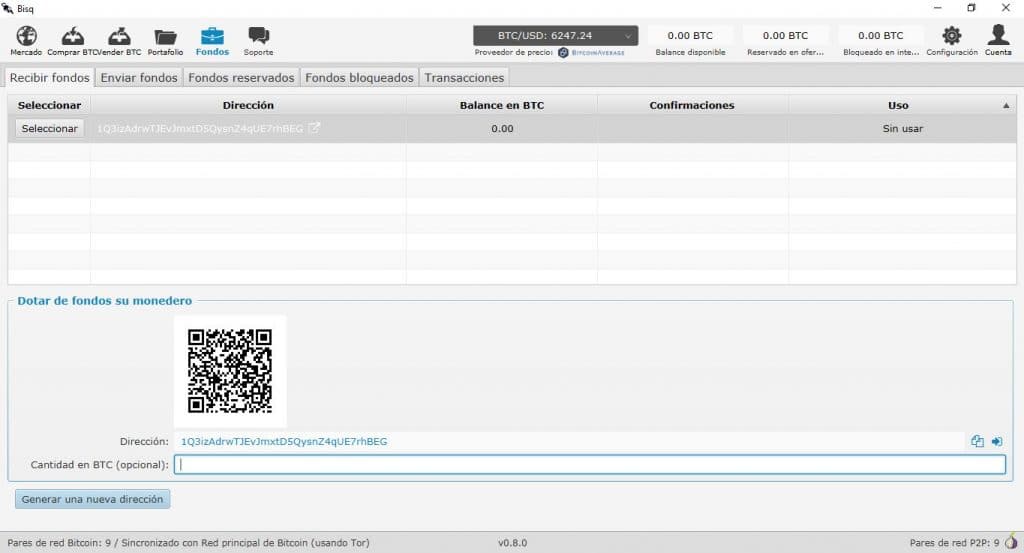The width and height of the screenshot is (1024, 553).
Task: Click the Bisq title bar app icon
Action: tap(8, 8)
